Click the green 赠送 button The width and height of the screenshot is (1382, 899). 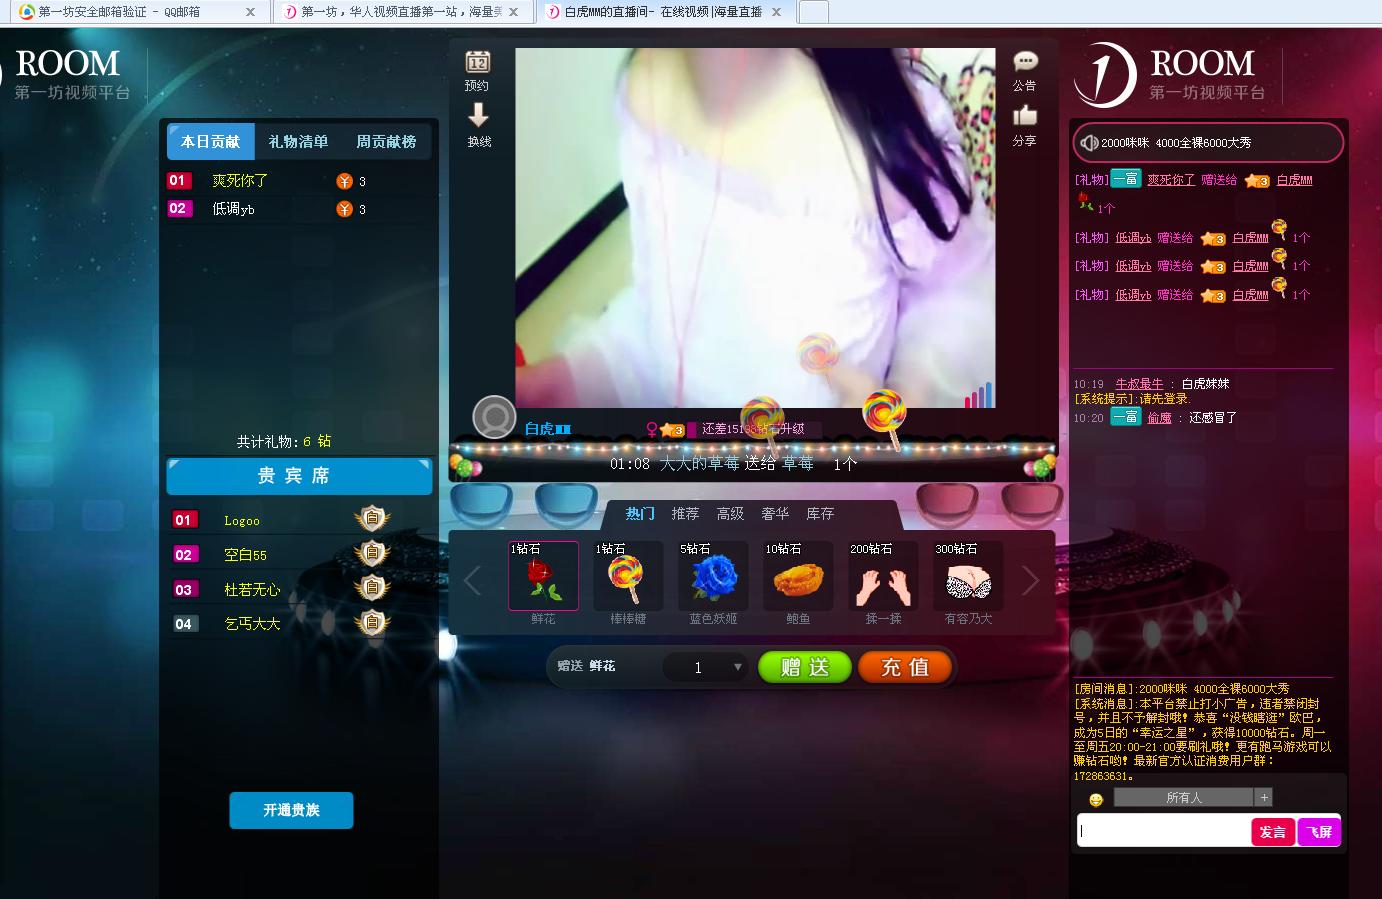(x=805, y=667)
